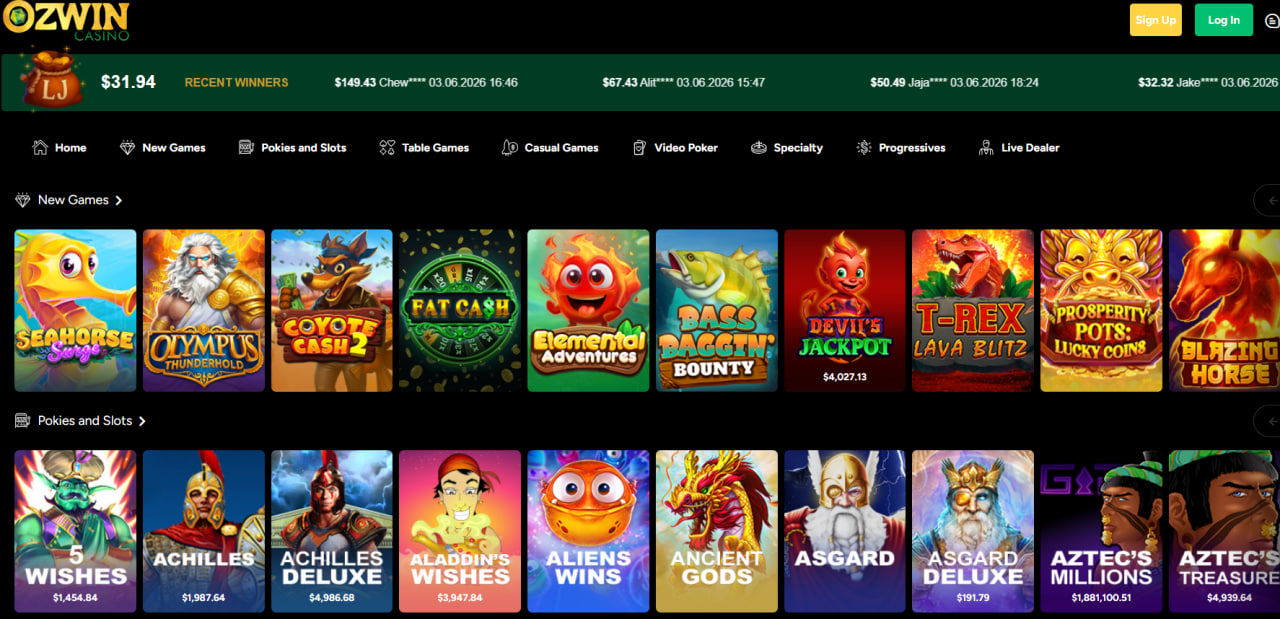Screen dimensions: 1280x619
Task: Open the hamburger menu icon
Action: (1272, 20)
